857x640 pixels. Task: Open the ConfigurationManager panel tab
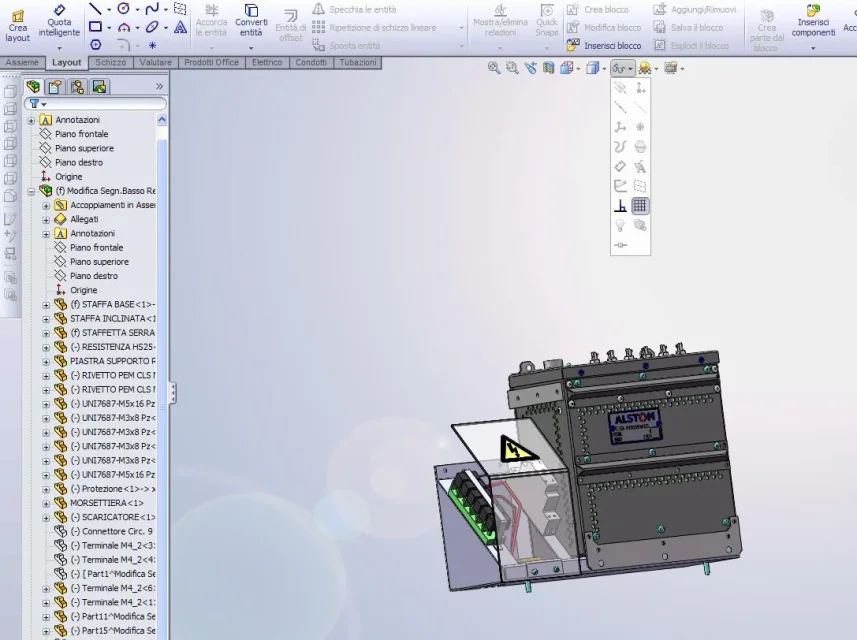[x=78, y=87]
